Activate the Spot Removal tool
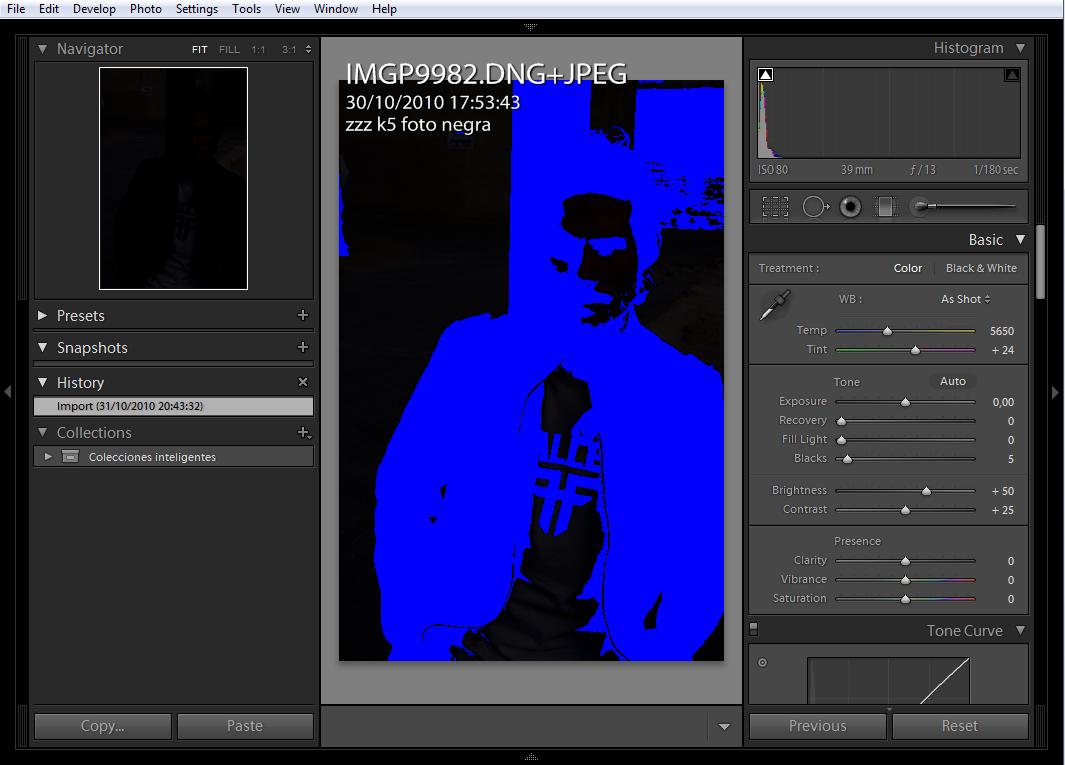 point(815,207)
